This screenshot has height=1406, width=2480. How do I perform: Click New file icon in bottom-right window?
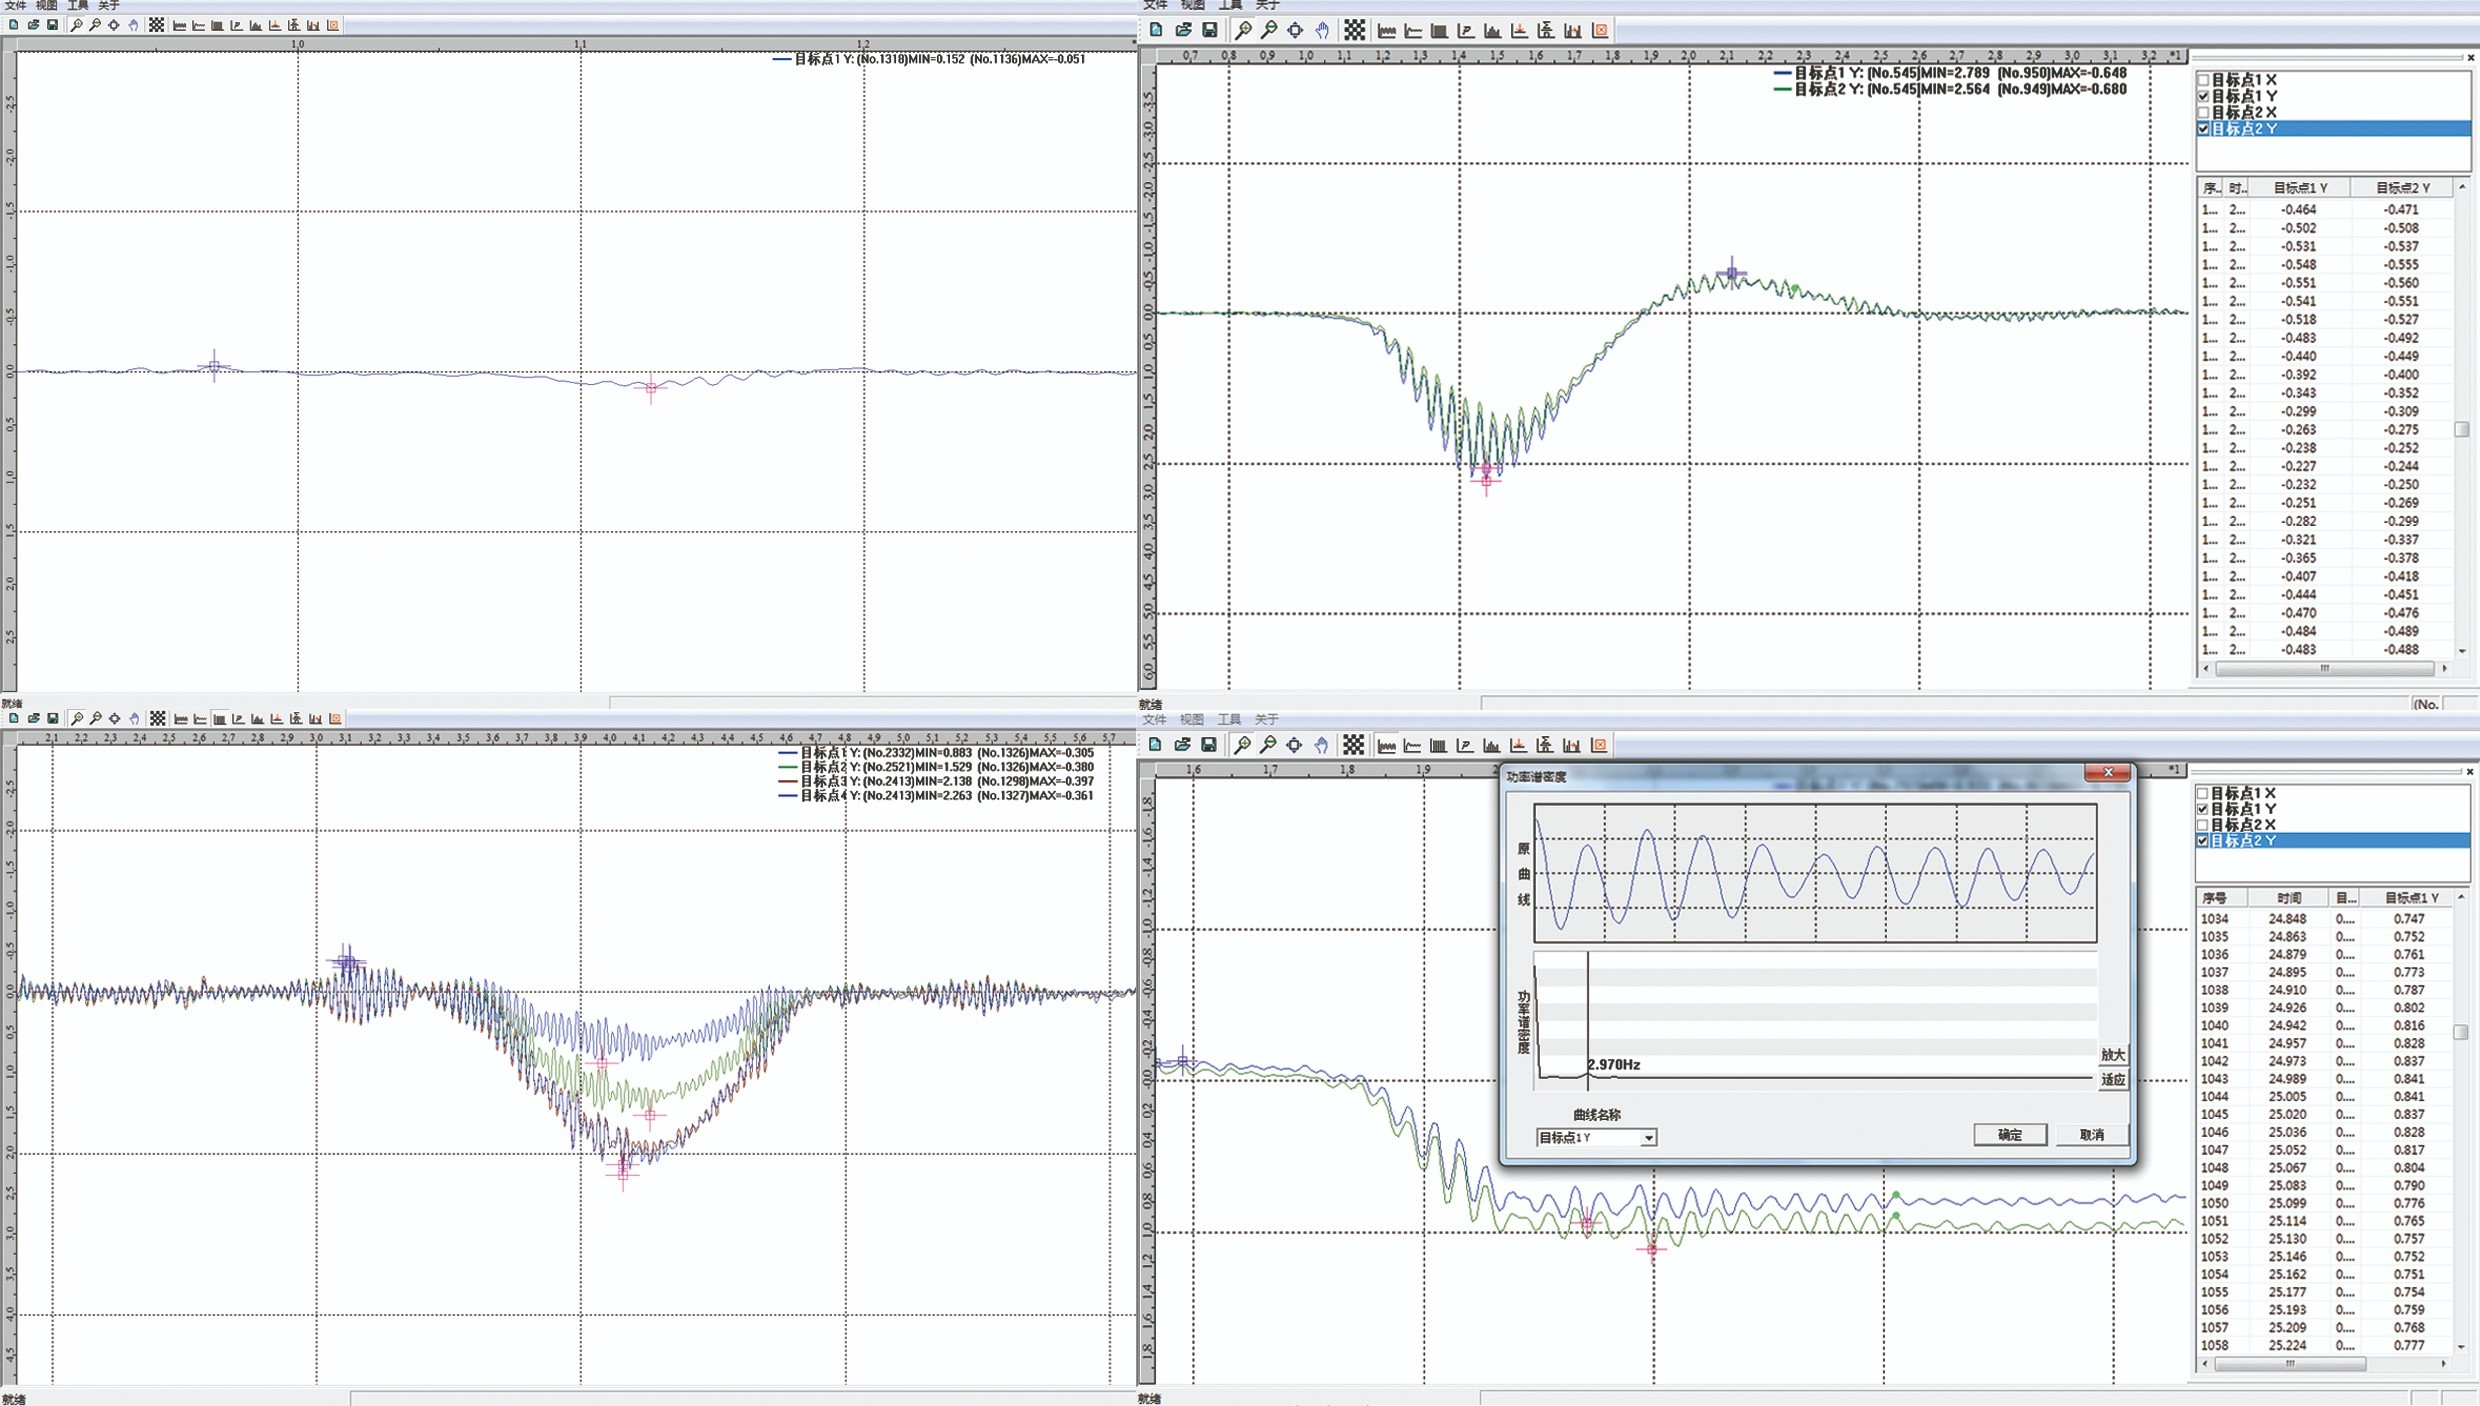1156,744
